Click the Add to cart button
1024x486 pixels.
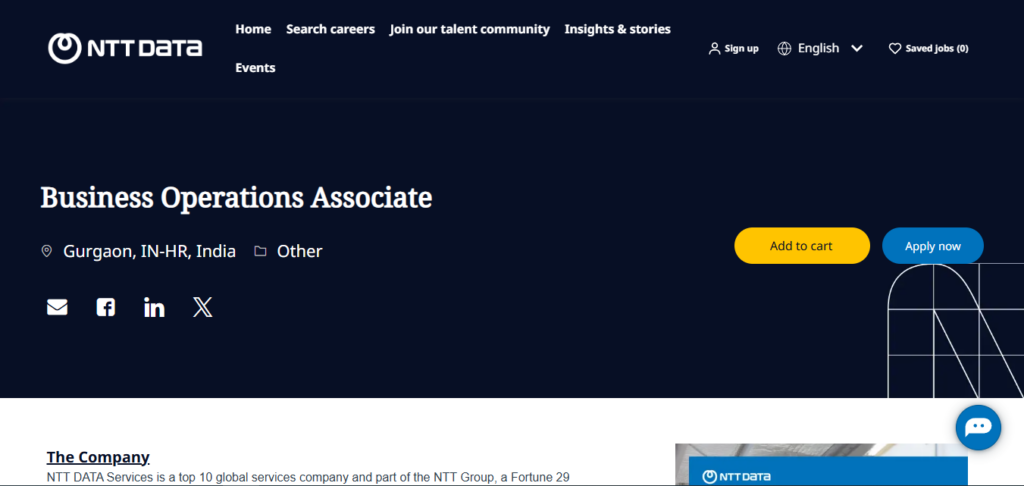coord(802,246)
